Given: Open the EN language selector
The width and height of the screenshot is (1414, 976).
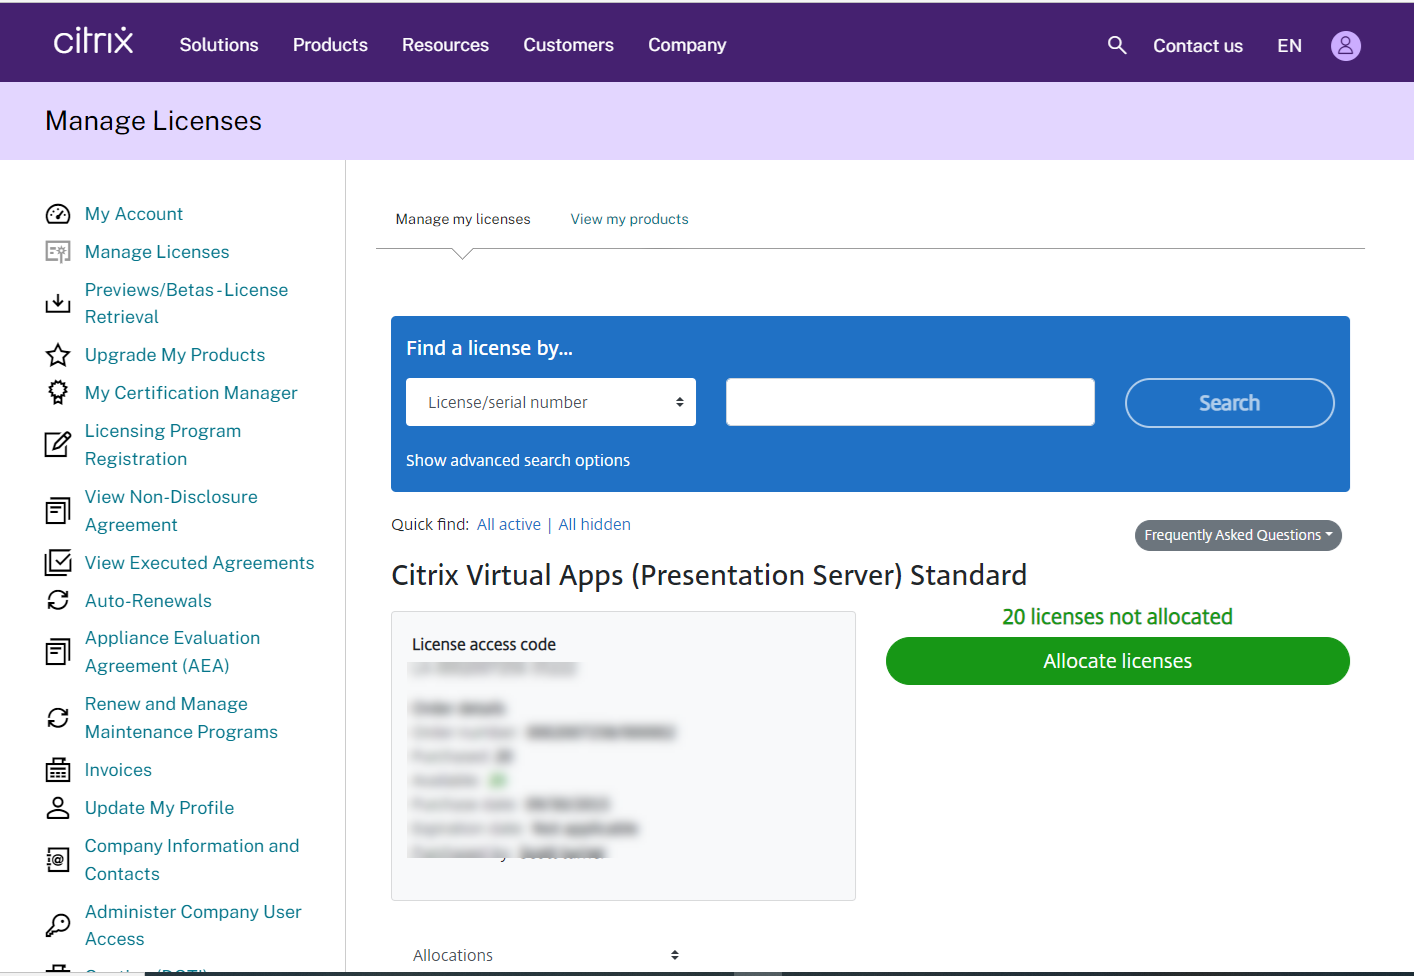Looking at the screenshot, I should click(x=1289, y=46).
